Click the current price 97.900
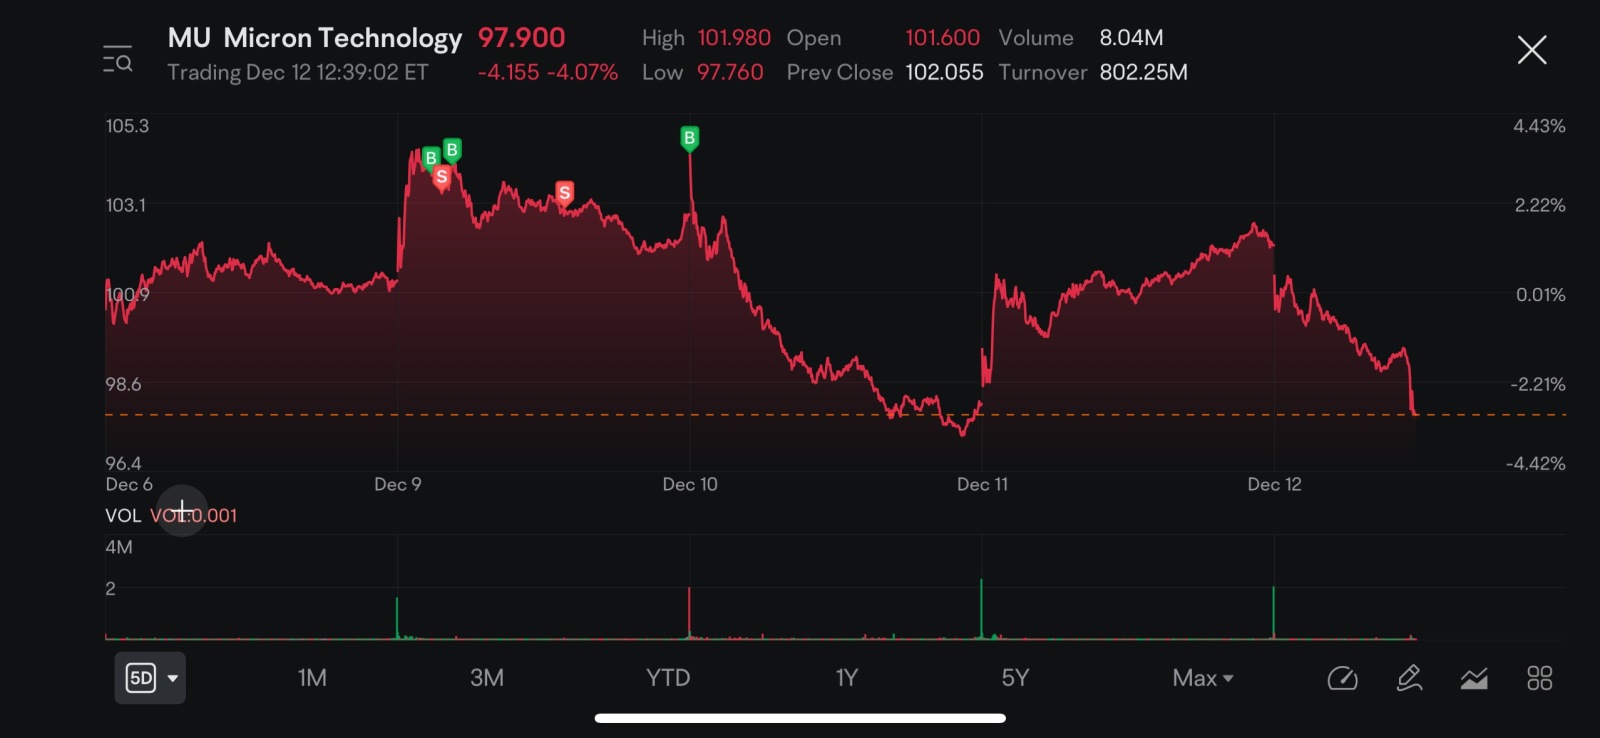The width and height of the screenshot is (1600, 738). coord(521,38)
